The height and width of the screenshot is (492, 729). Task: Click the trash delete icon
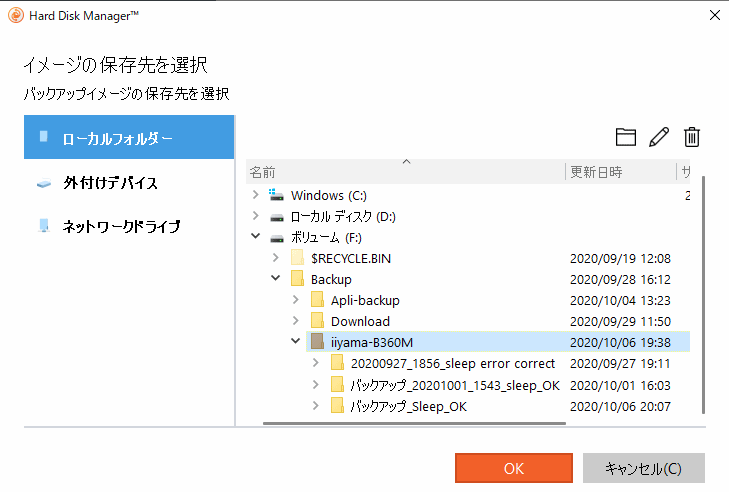[x=691, y=138]
